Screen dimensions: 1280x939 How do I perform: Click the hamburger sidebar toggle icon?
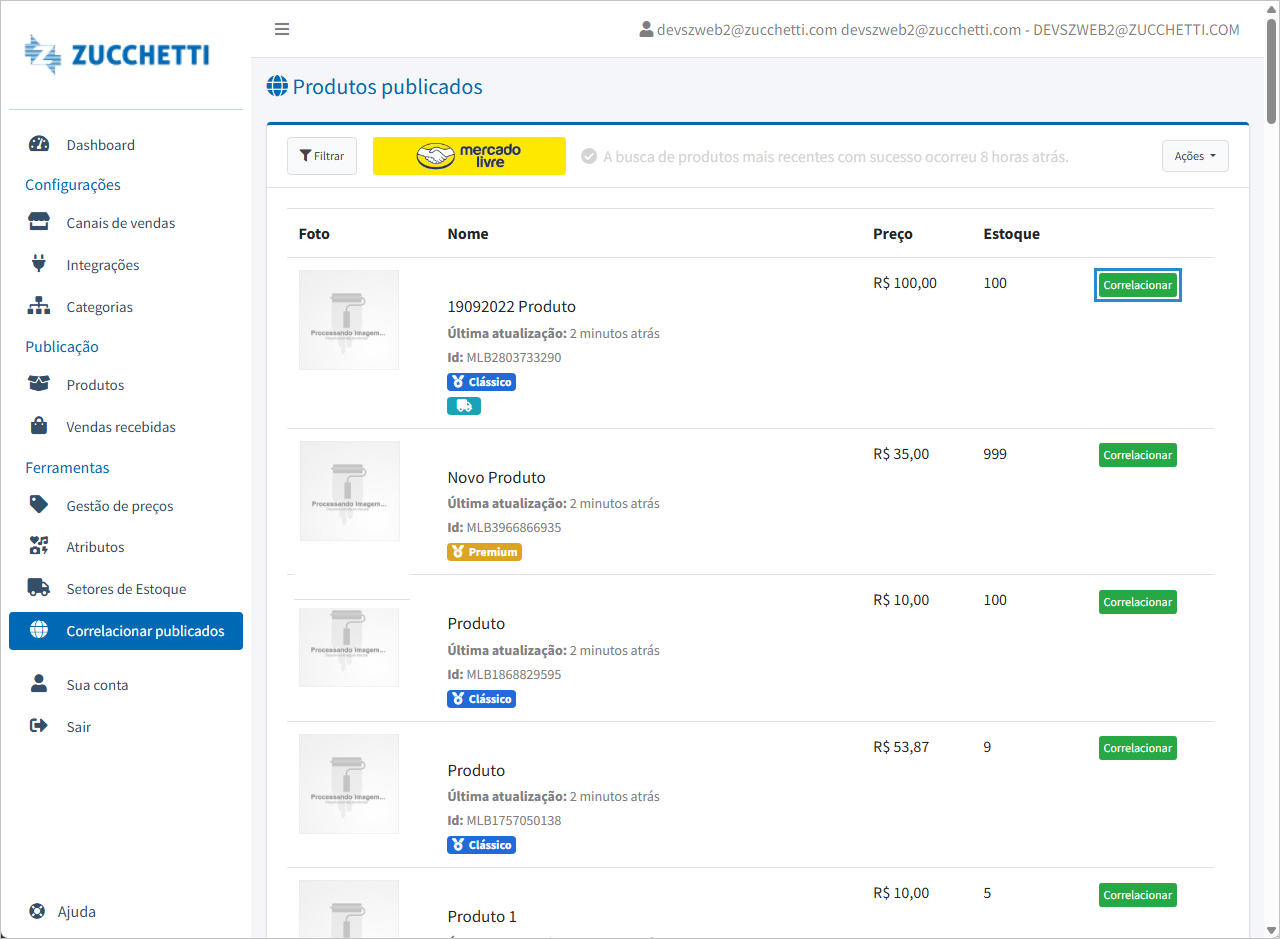tap(282, 29)
